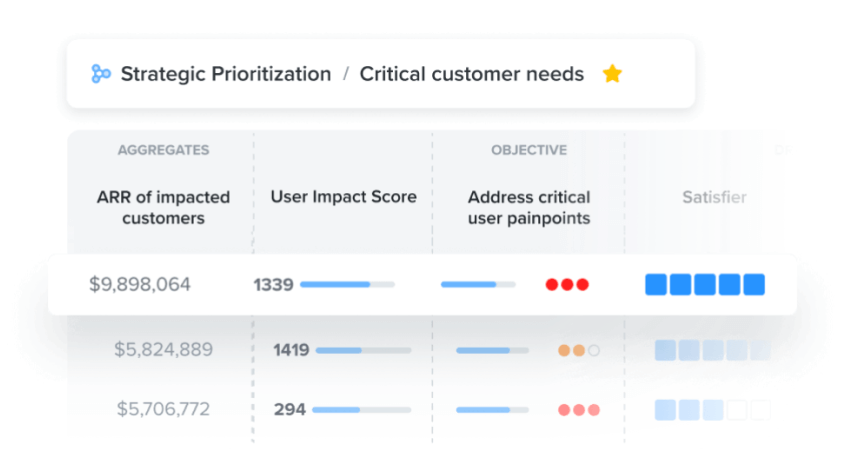Click the Address critical user painpoints header

click(x=529, y=207)
